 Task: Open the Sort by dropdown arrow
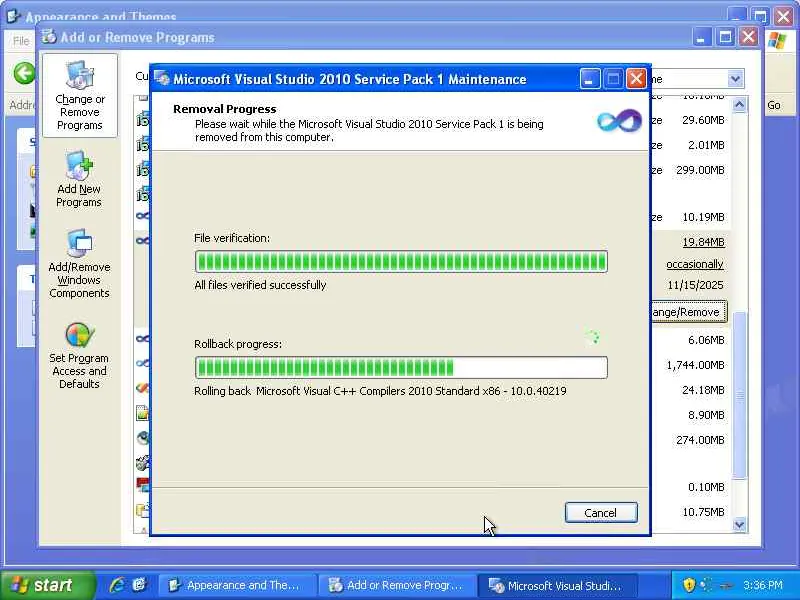[735, 79]
